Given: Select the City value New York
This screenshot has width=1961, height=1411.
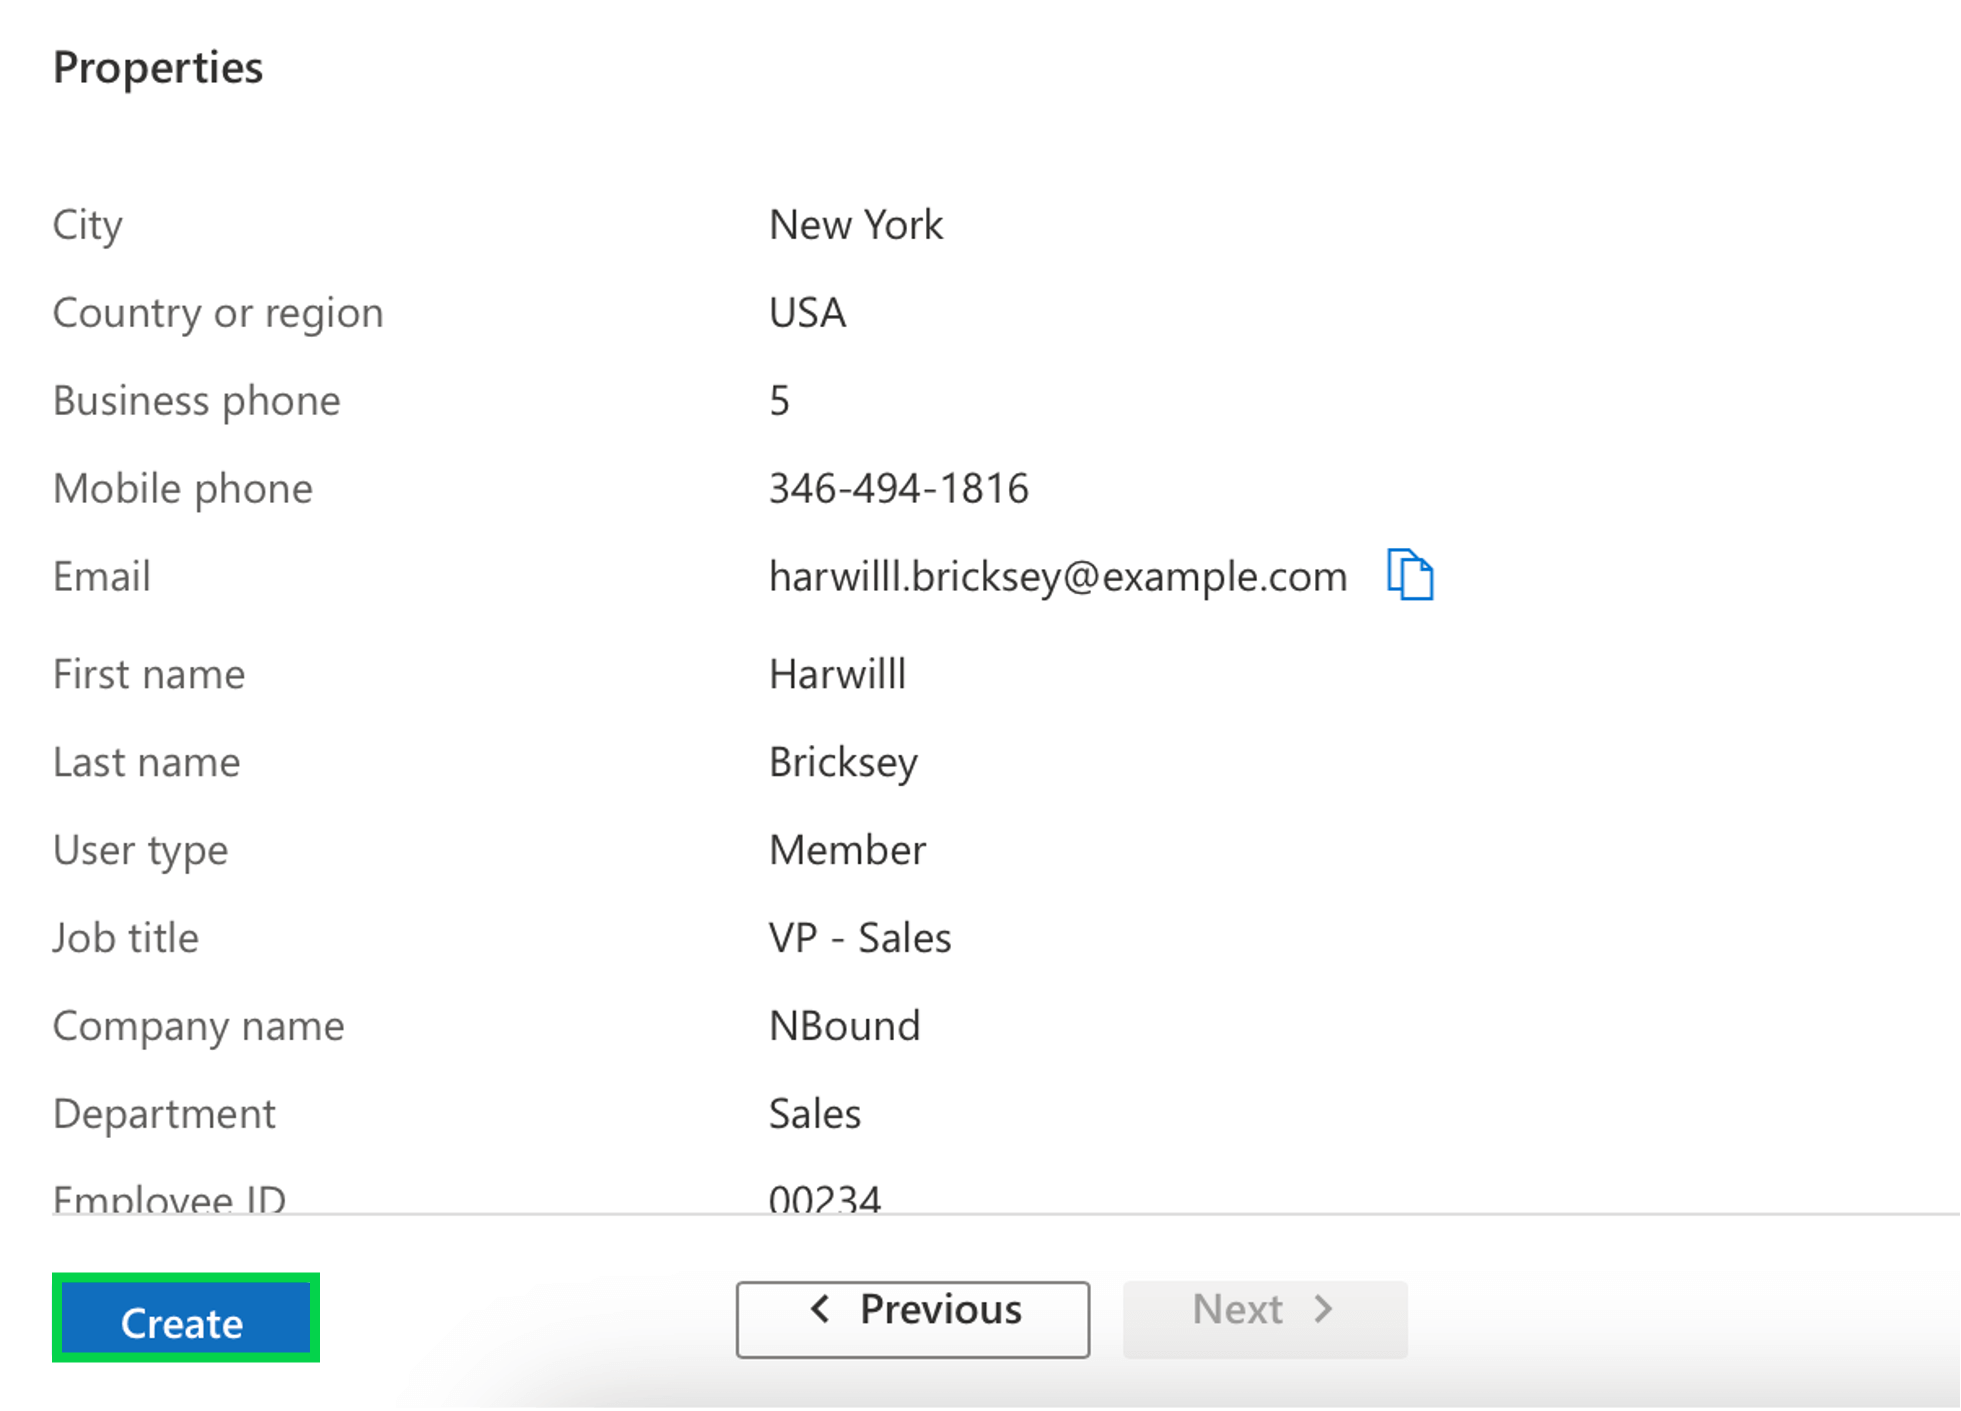Looking at the screenshot, I should (x=854, y=225).
